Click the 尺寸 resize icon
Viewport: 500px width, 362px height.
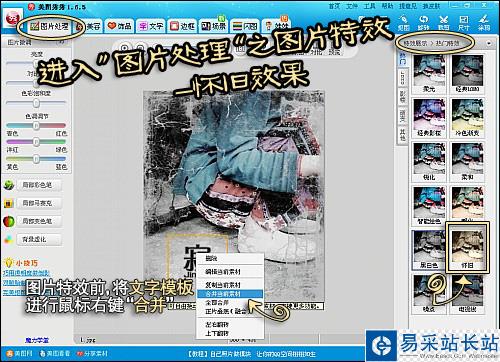click(x=464, y=23)
